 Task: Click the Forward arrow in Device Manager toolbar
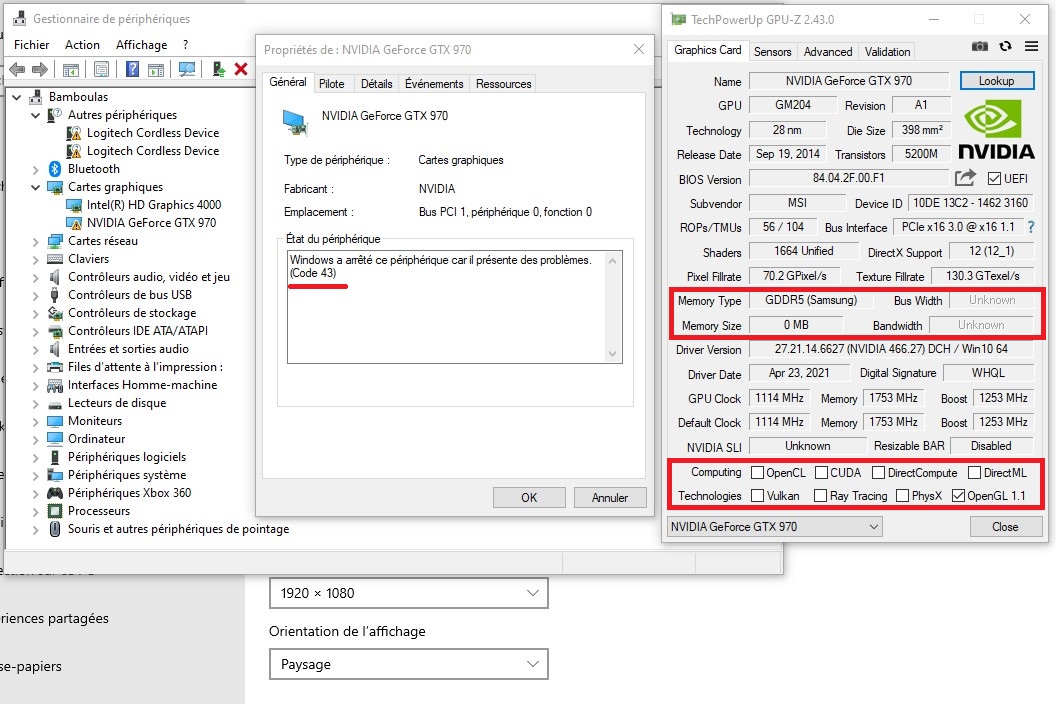coord(40,69)
